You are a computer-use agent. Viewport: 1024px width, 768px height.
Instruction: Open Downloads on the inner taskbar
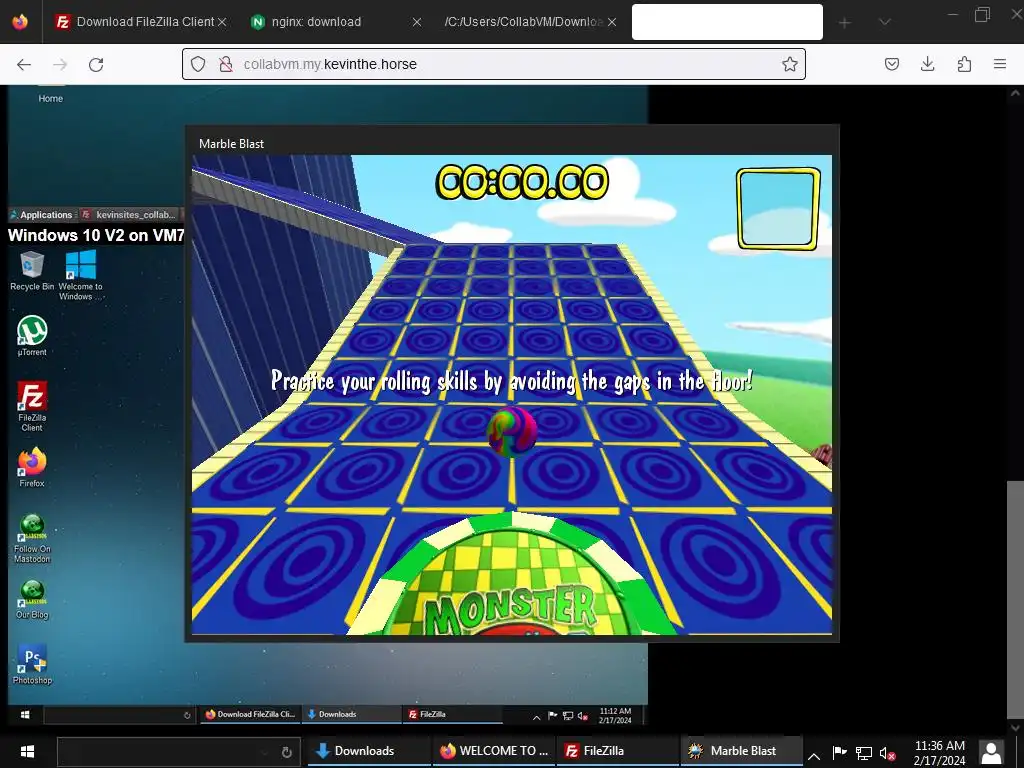[351, 714]
